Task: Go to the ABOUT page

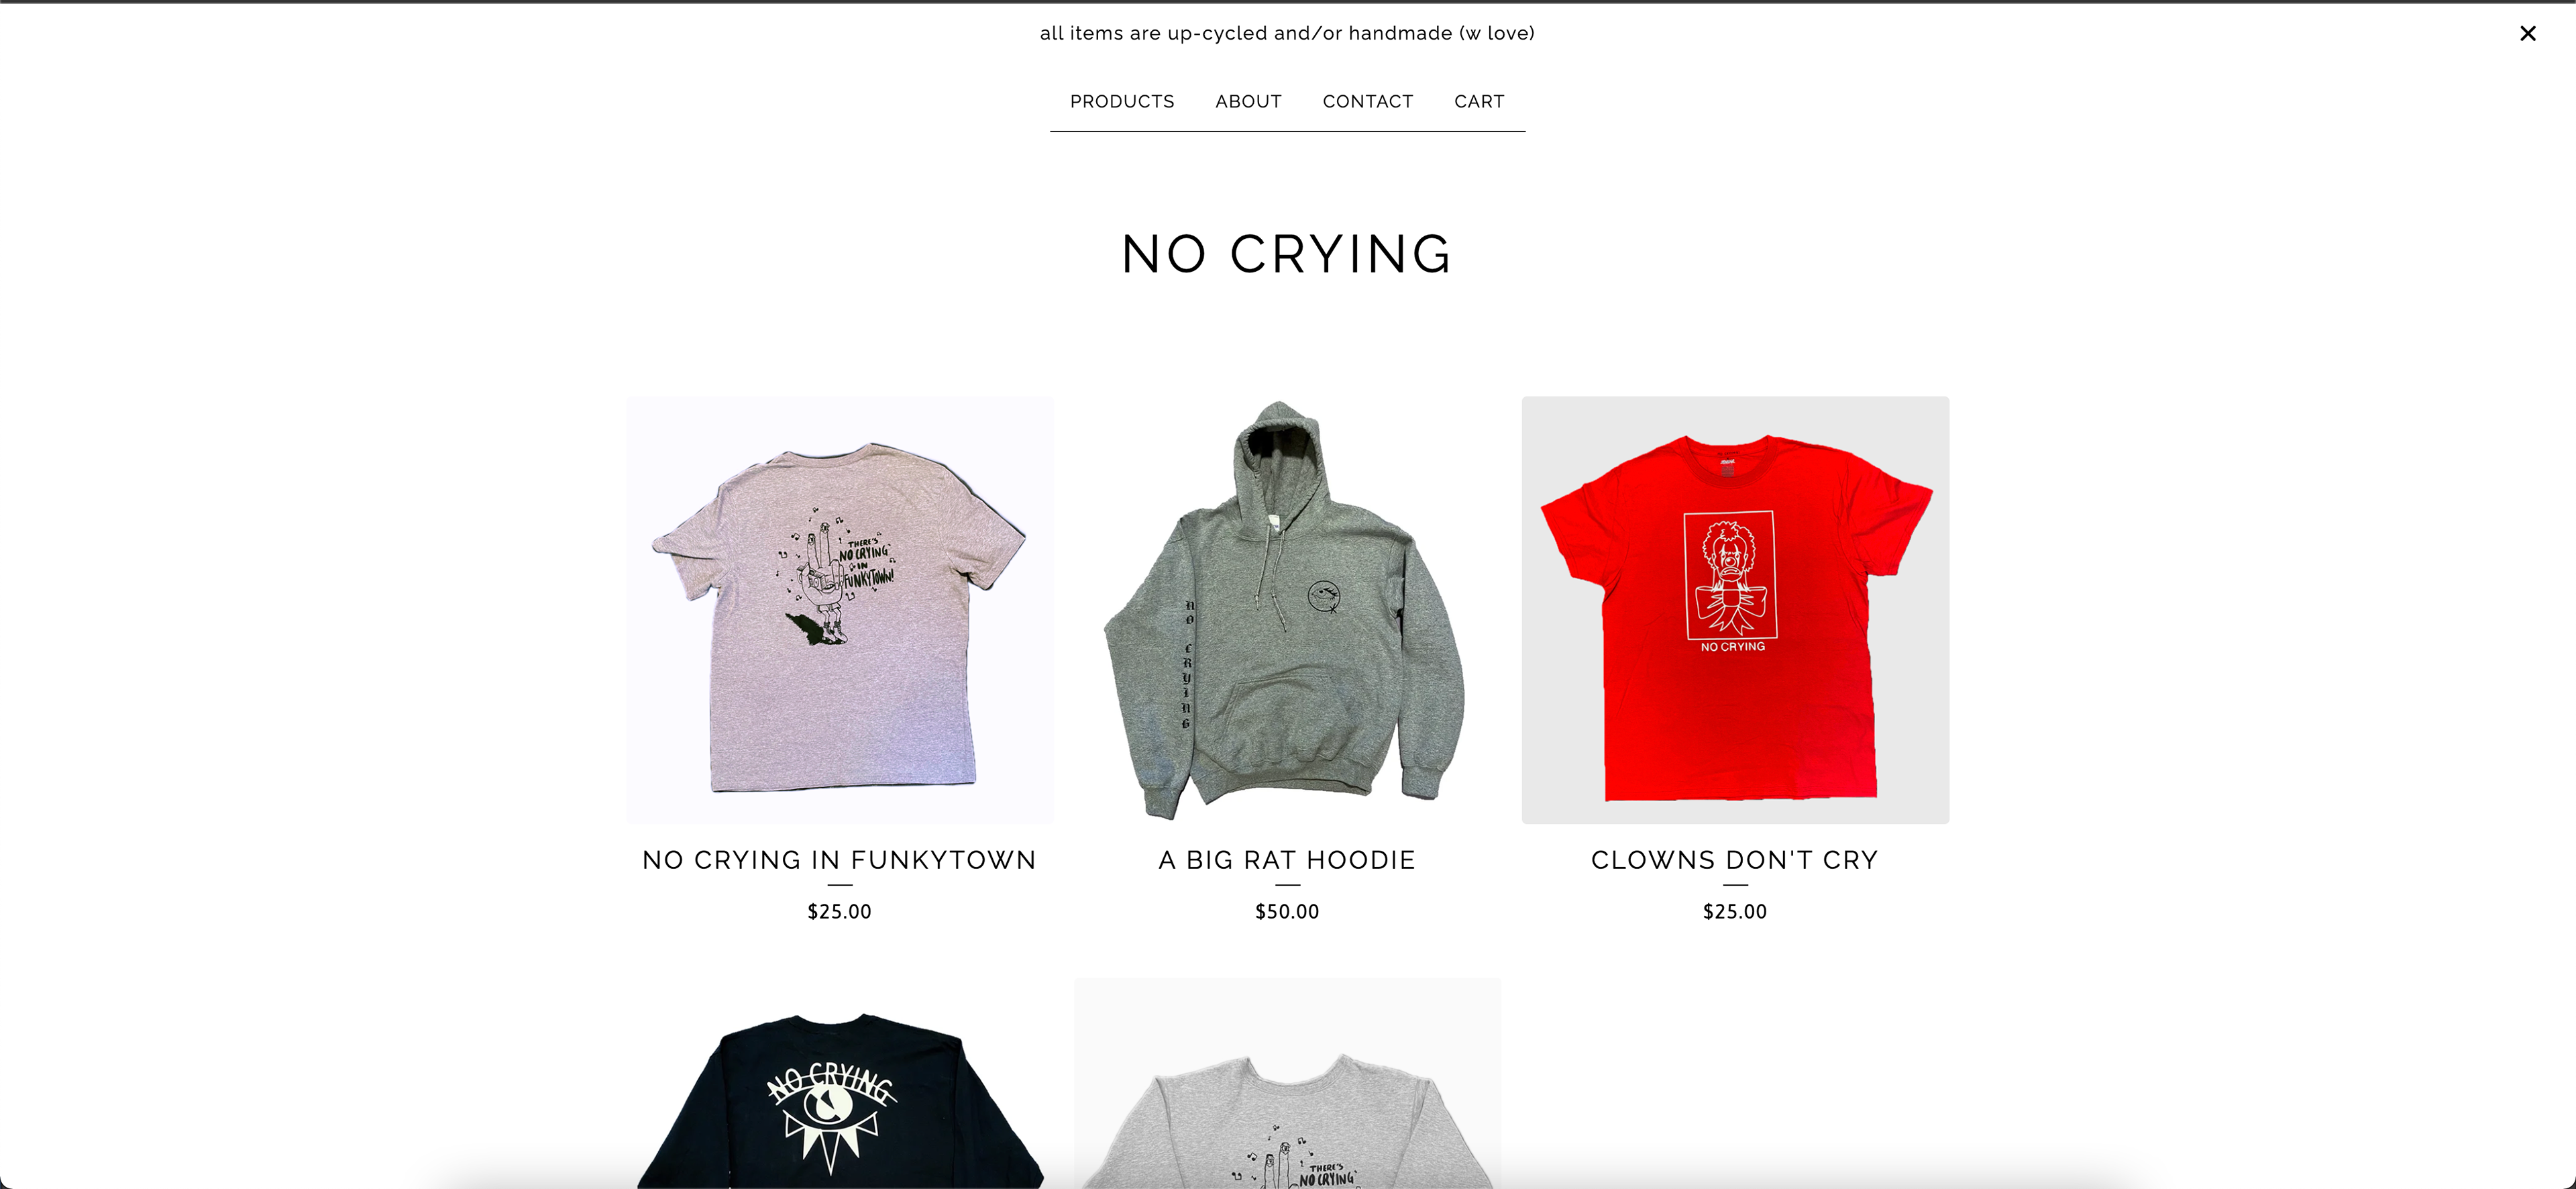Action: [x=1248, y=102]
